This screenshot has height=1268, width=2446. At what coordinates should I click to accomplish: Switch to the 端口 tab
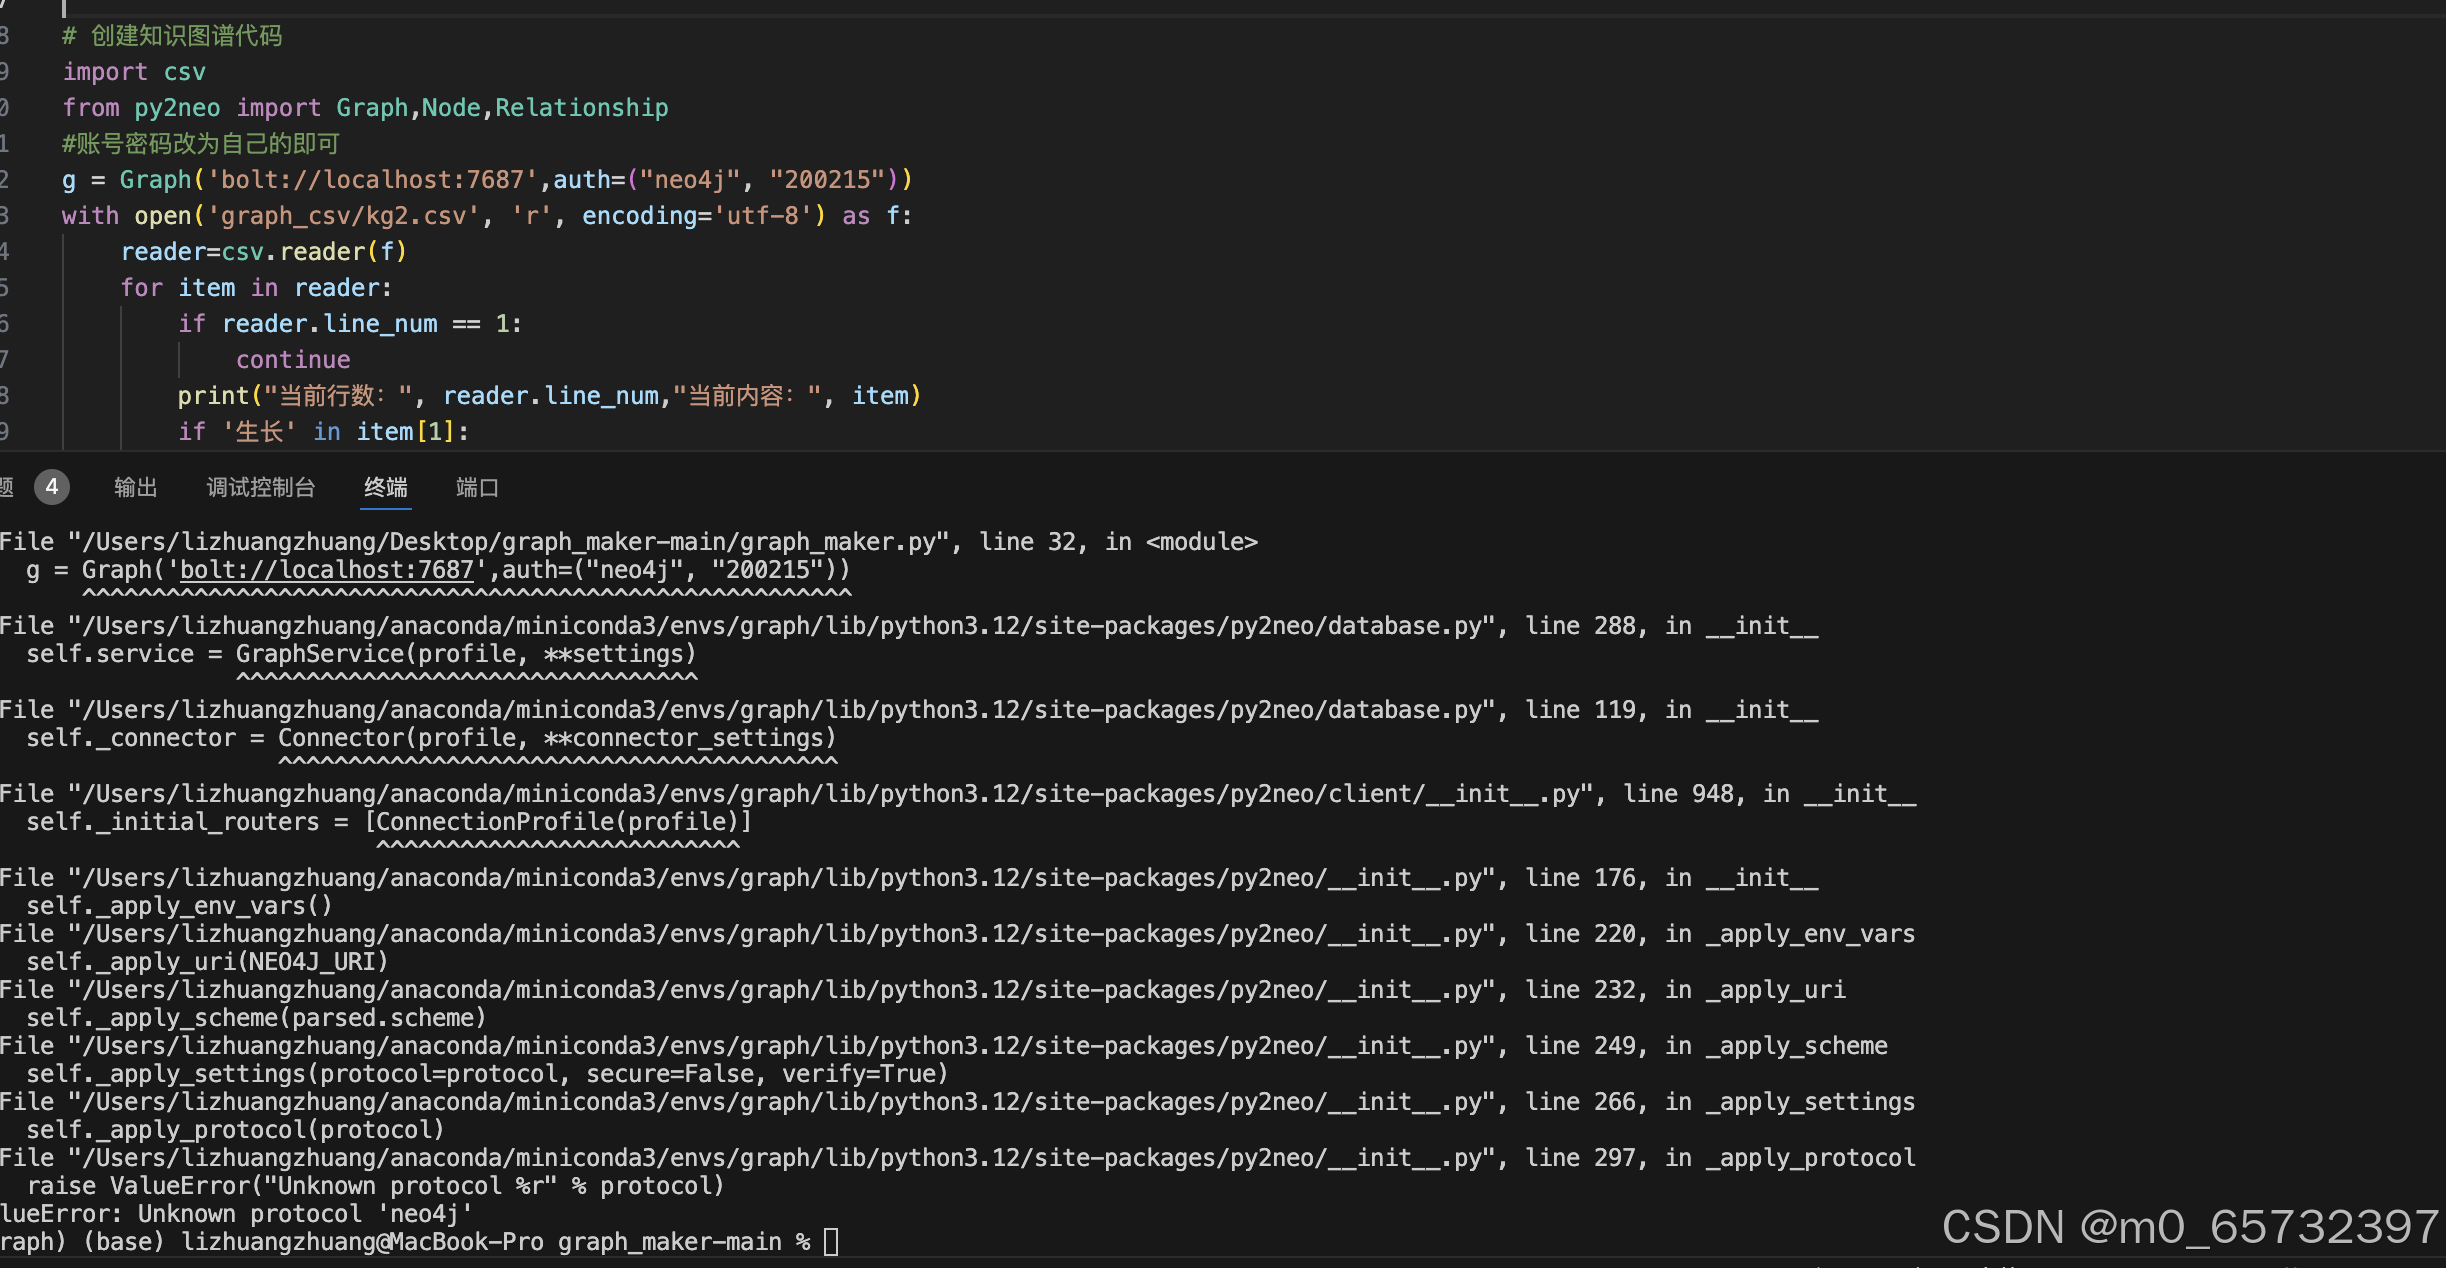tap(477, 488)
